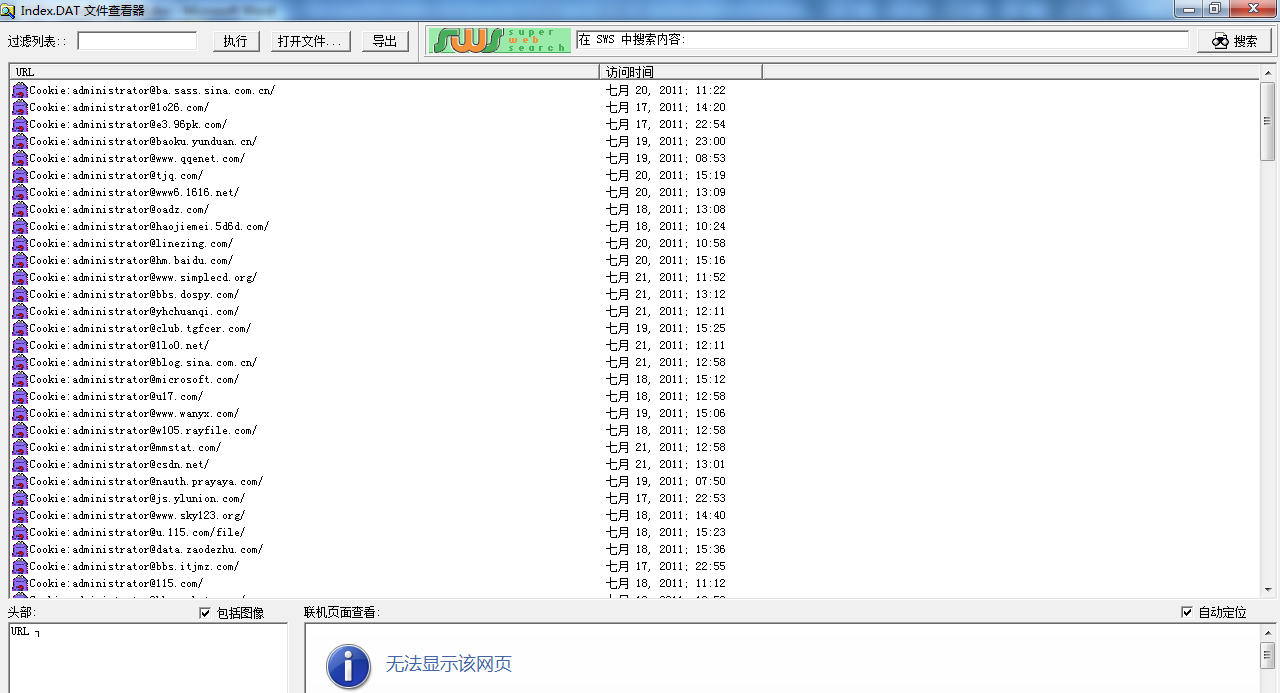The image size is (1280, 693).
Task: Click the Index.DAT app icon in title bar
Action: click(9, 9)
